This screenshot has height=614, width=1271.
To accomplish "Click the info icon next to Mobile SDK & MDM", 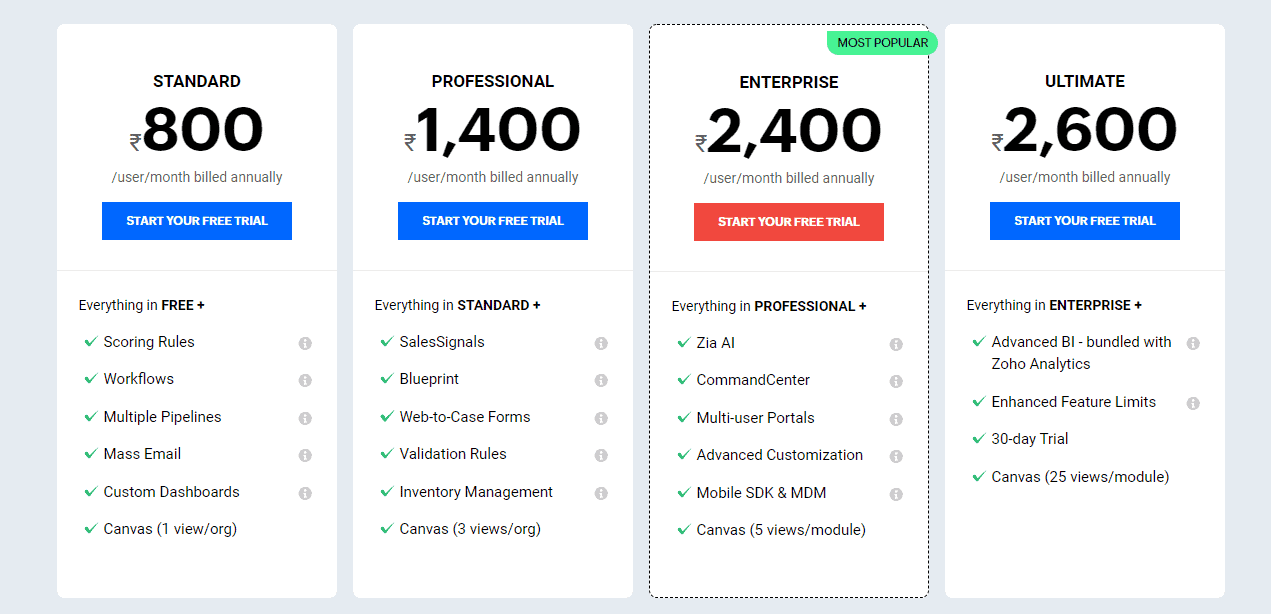I will pos(897,493).
